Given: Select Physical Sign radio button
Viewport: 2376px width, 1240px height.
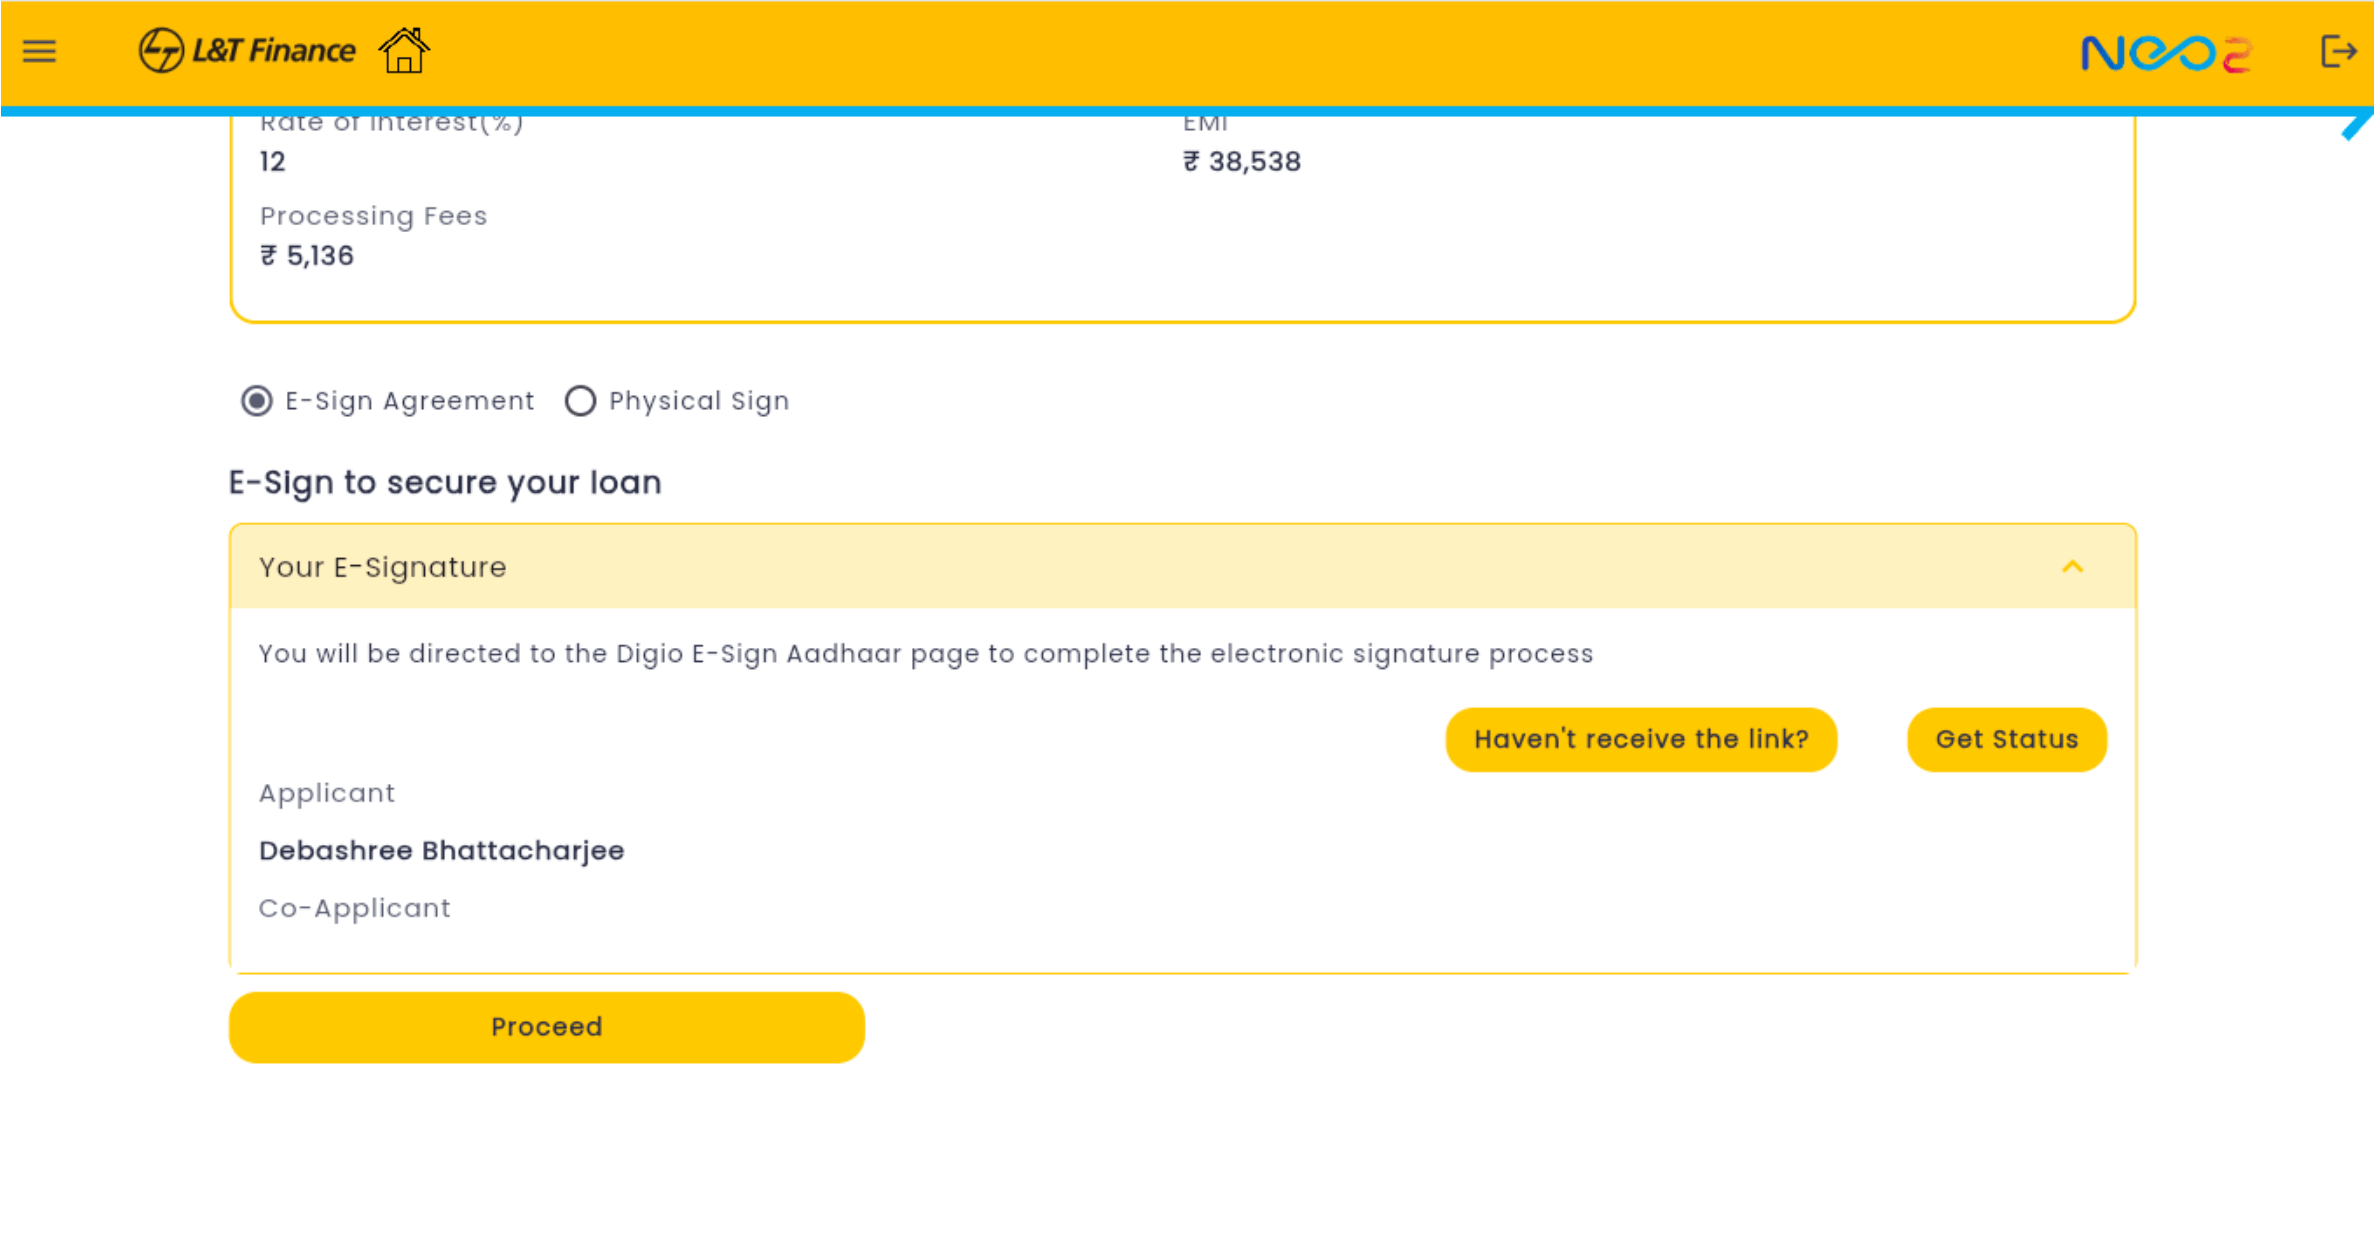Looking at the screenshot, I should tap(580, 401).
